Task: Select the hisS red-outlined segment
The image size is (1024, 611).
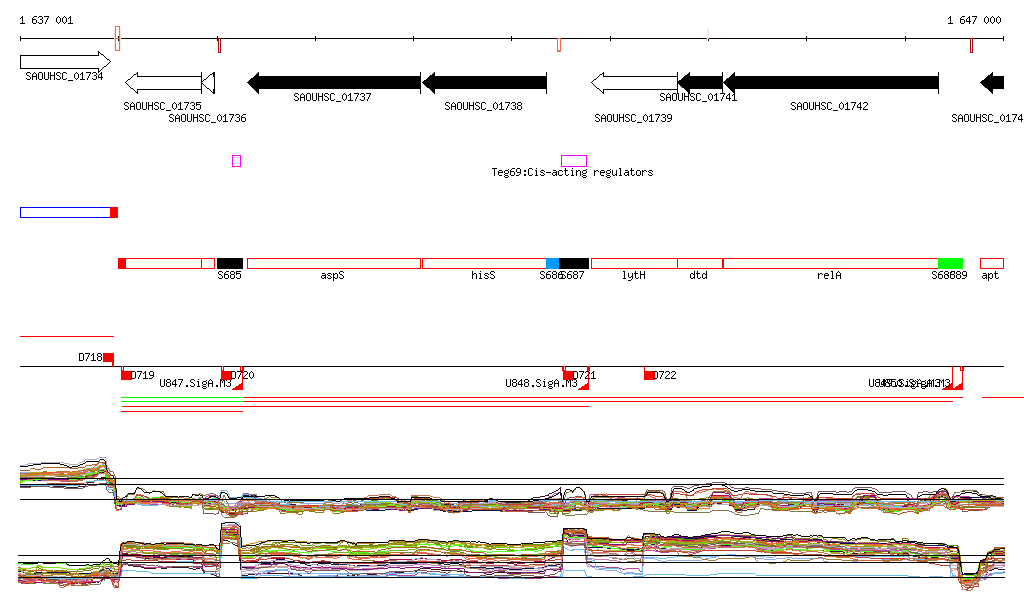Action: tap(484, 263)
